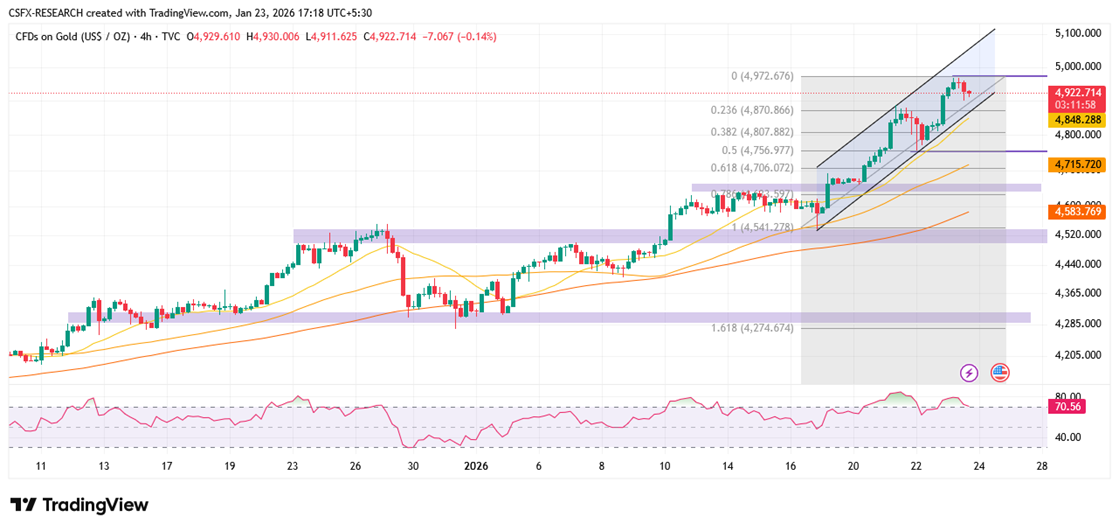1119x531 pixels.
Task: Click the orange moving average label 4,715.720
Action: (1078, 165)
